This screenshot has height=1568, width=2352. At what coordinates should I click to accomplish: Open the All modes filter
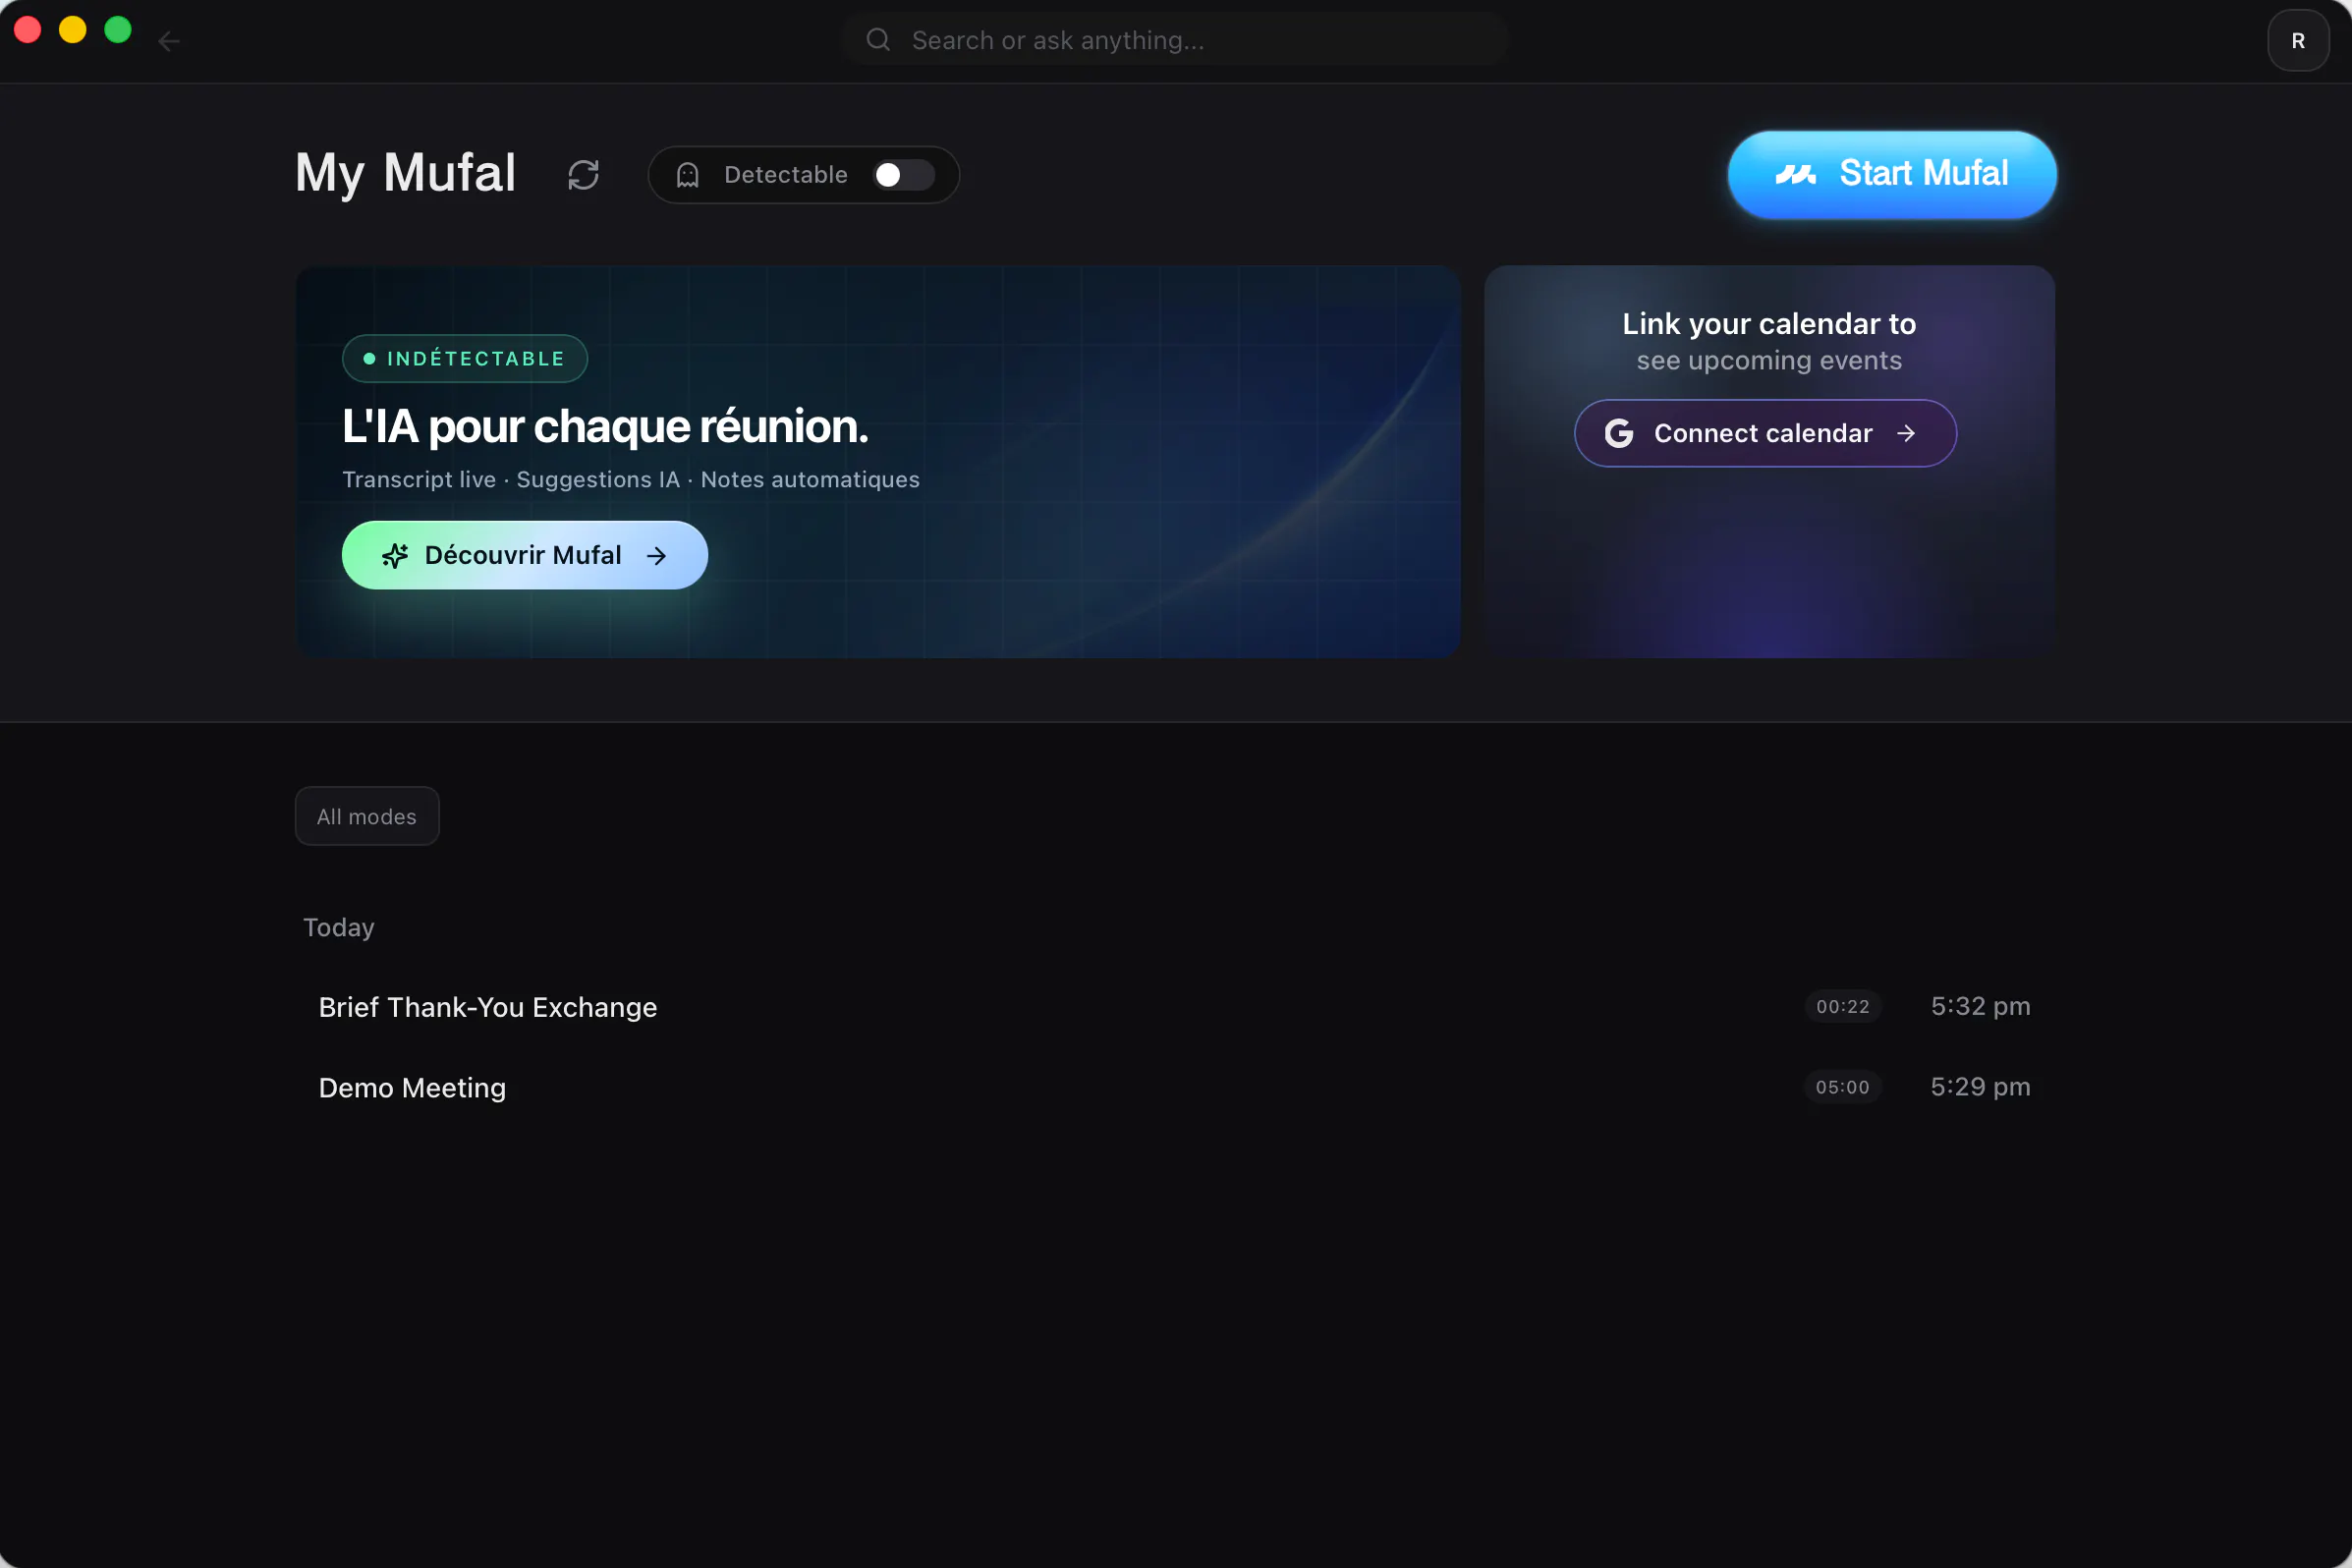coord(367,816)
